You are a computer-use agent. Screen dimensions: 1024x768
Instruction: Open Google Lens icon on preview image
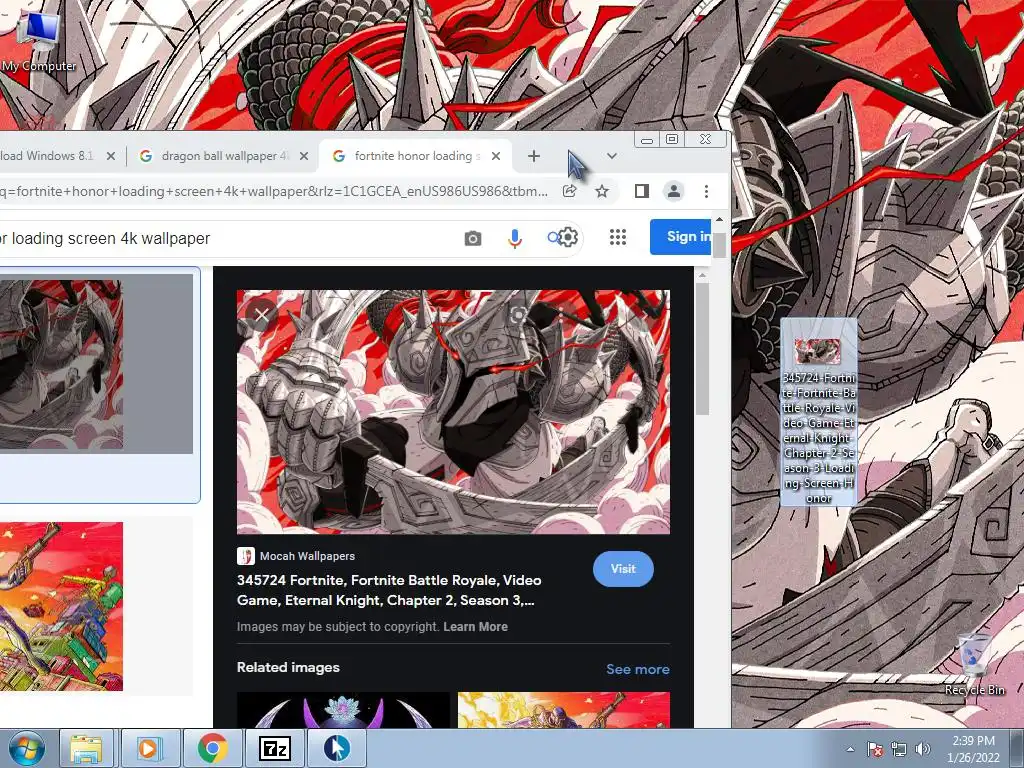click(x=519, y=315)
